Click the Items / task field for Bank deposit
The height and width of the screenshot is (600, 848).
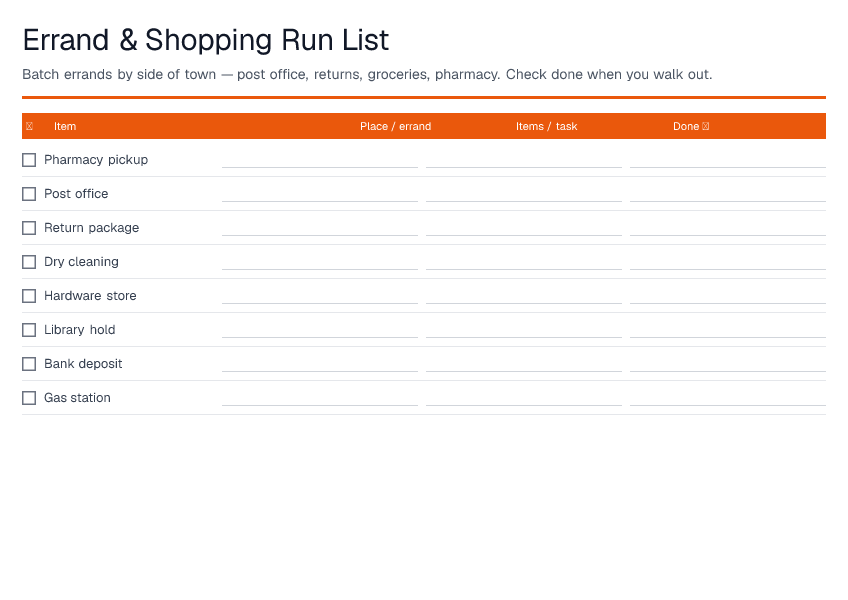tap(524, 365)
